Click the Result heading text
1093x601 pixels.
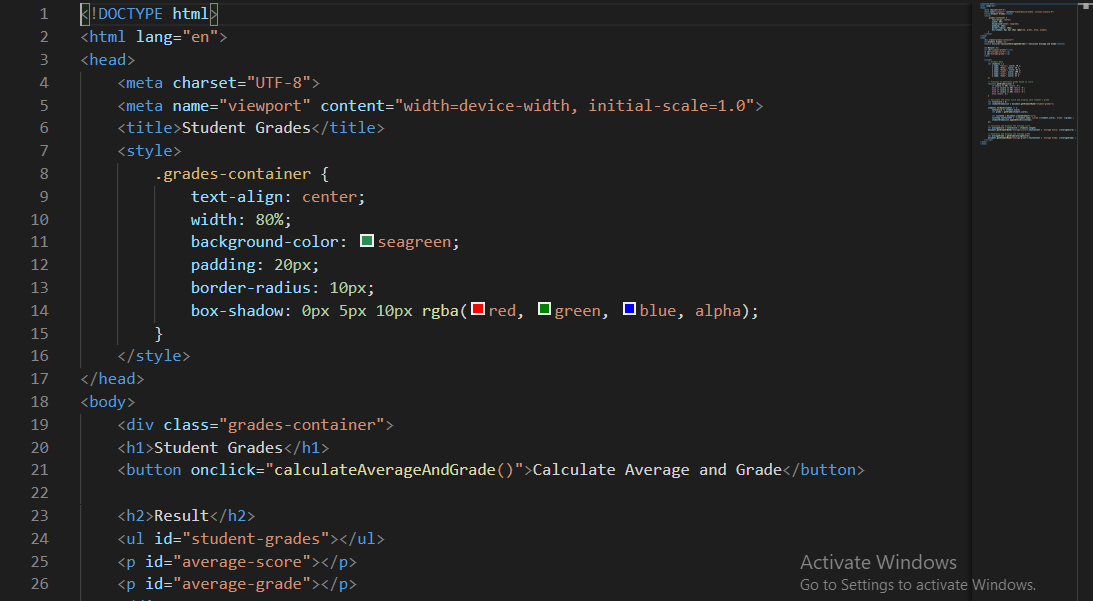(x=181, y=516)
